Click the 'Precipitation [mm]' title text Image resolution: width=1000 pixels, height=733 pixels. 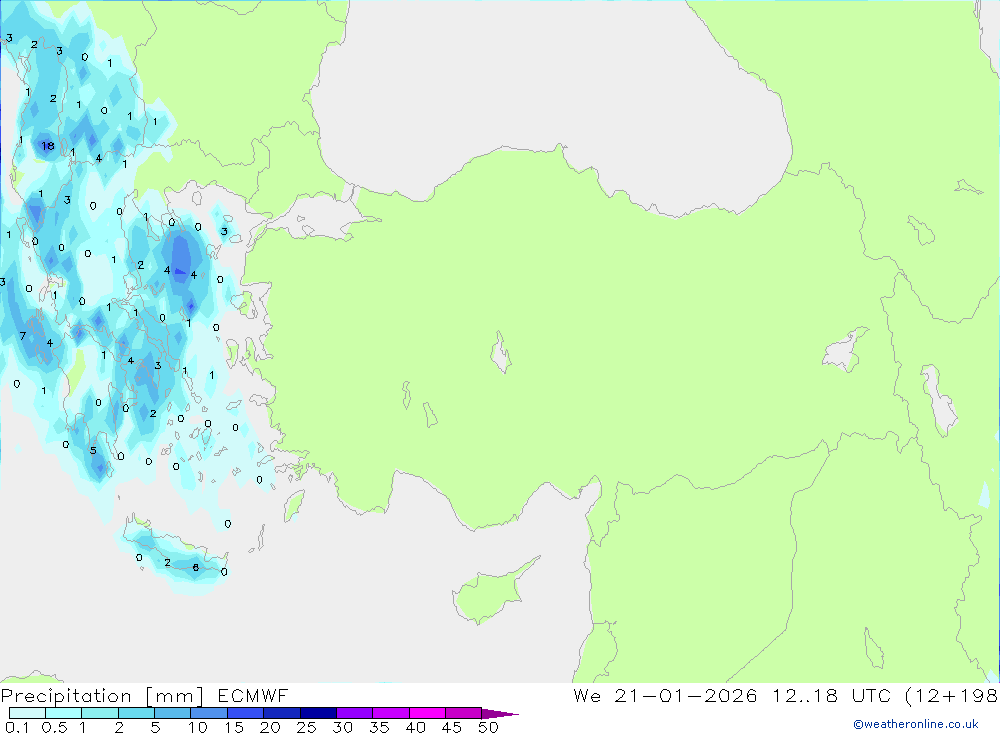pos(102,696)
